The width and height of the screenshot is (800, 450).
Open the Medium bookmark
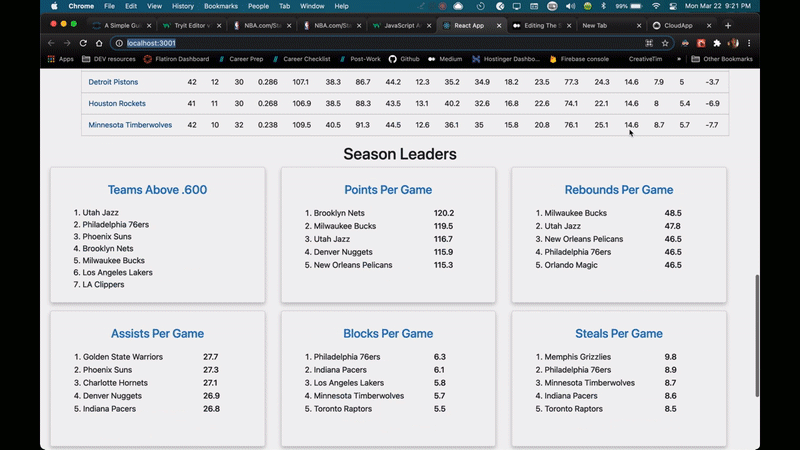click(445, 59)
